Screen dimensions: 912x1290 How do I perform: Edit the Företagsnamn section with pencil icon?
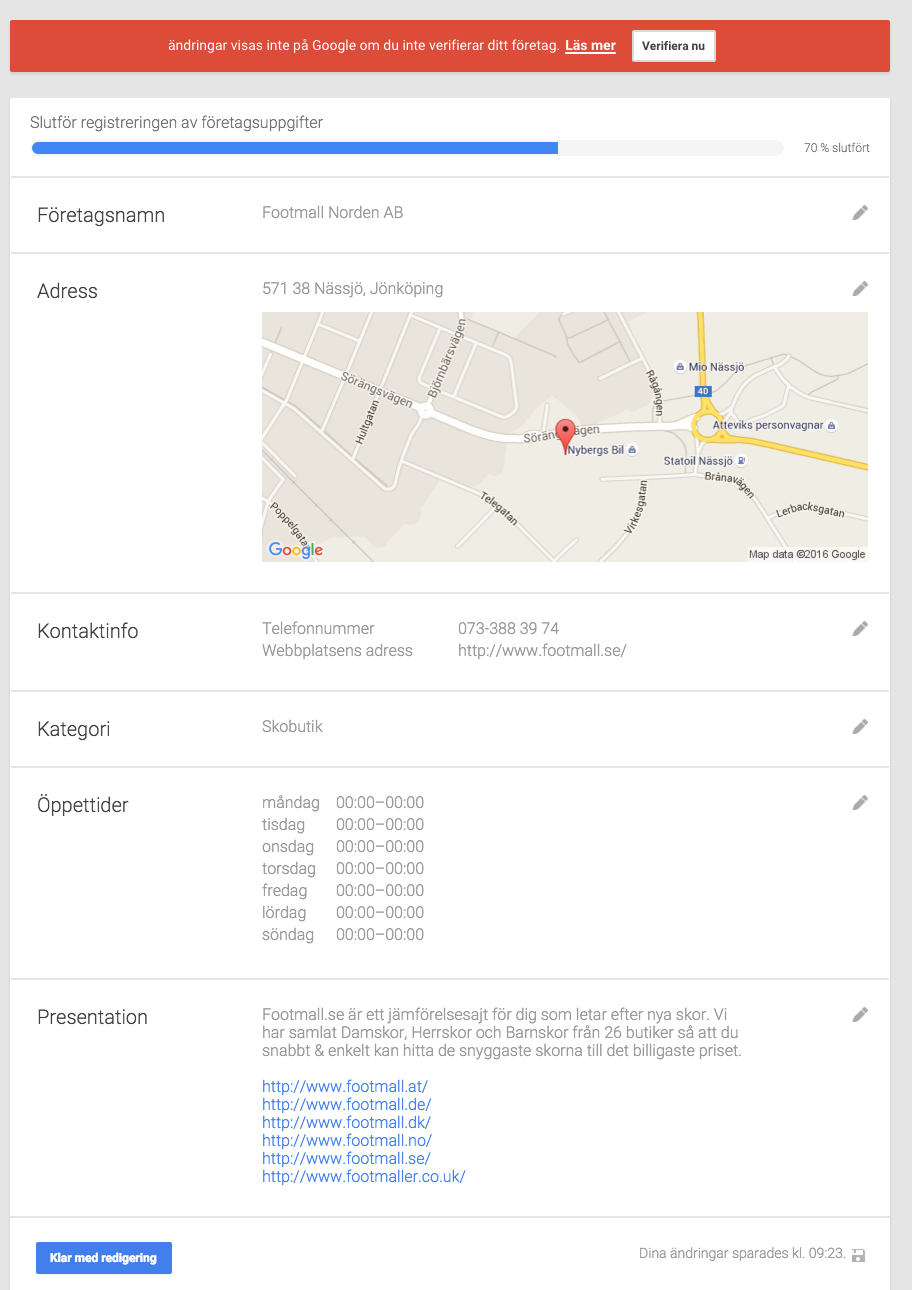click(860, 212)
